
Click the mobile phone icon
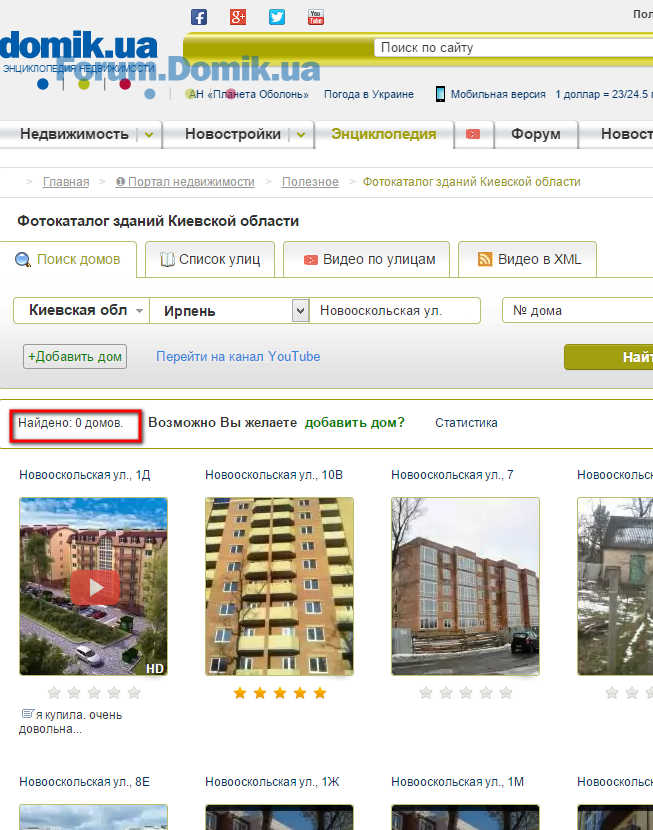440,94
